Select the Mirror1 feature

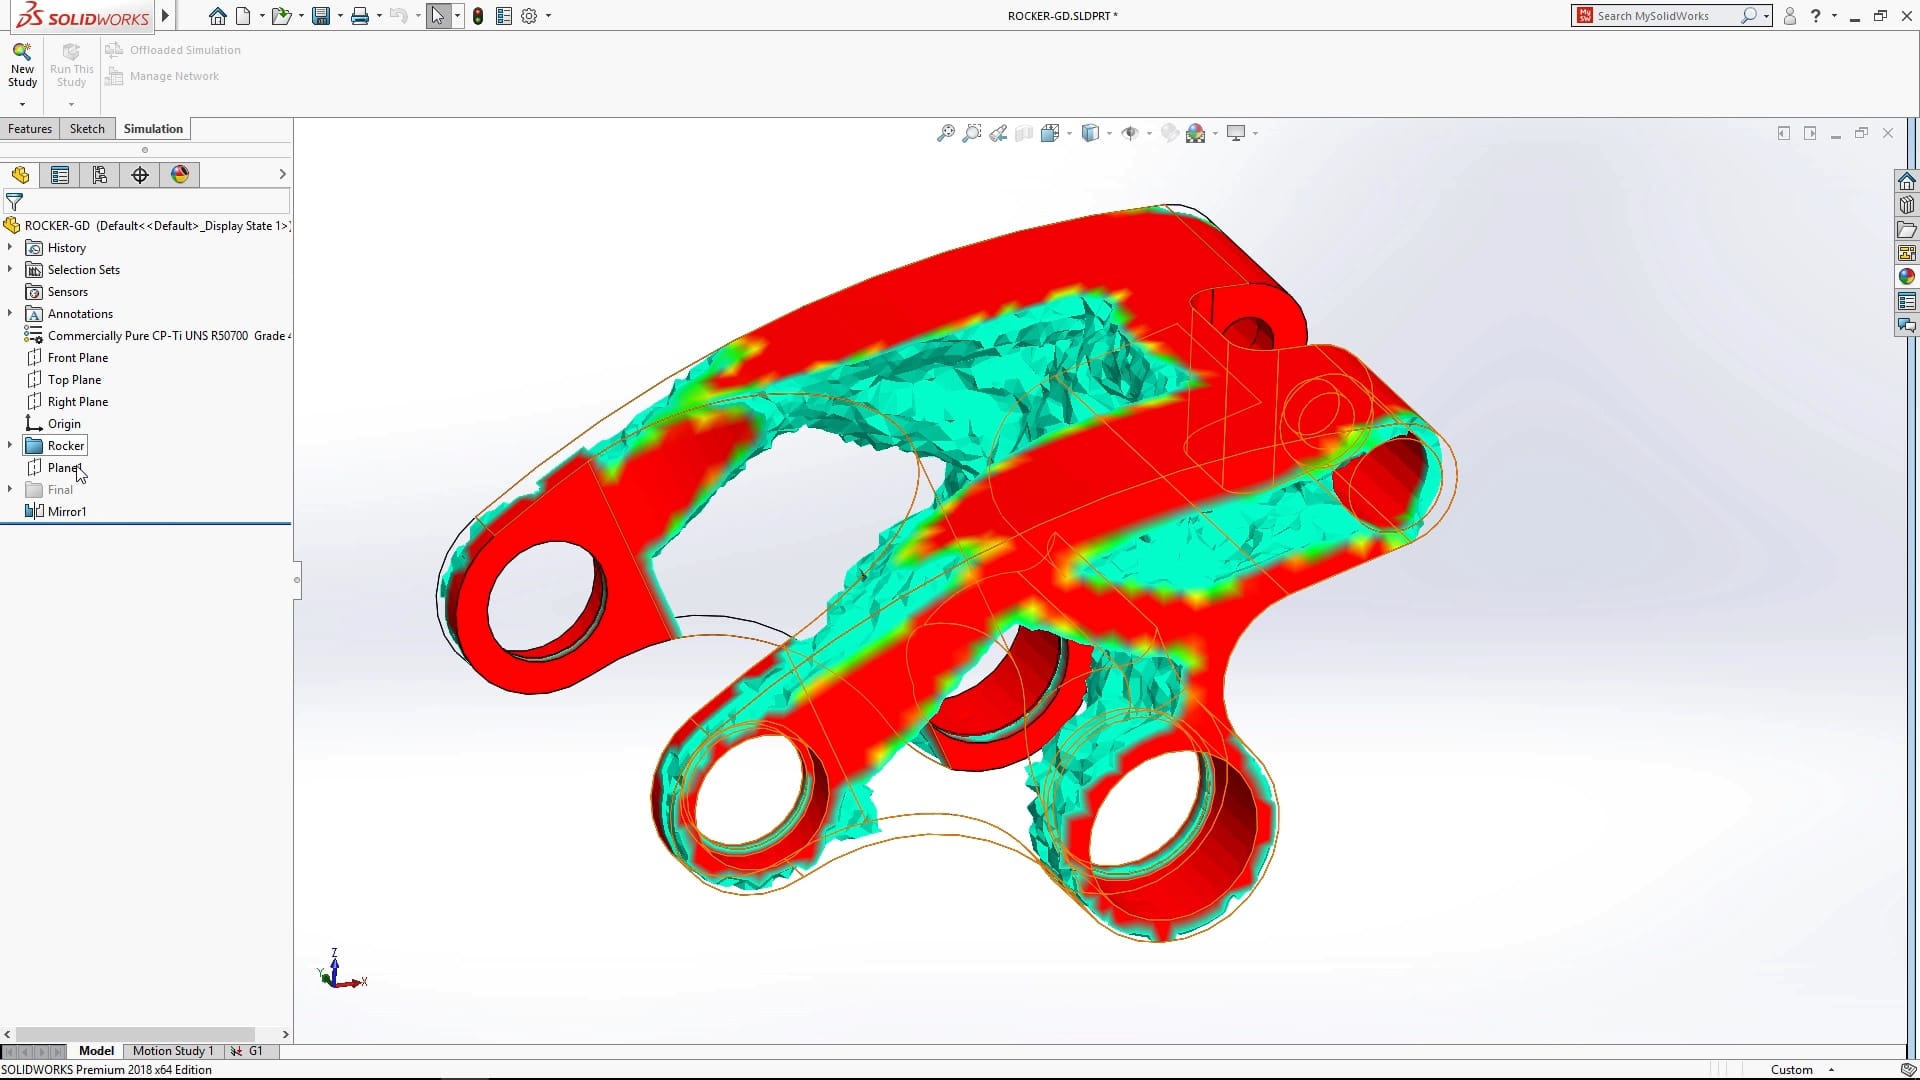click(x=56, y=512)
